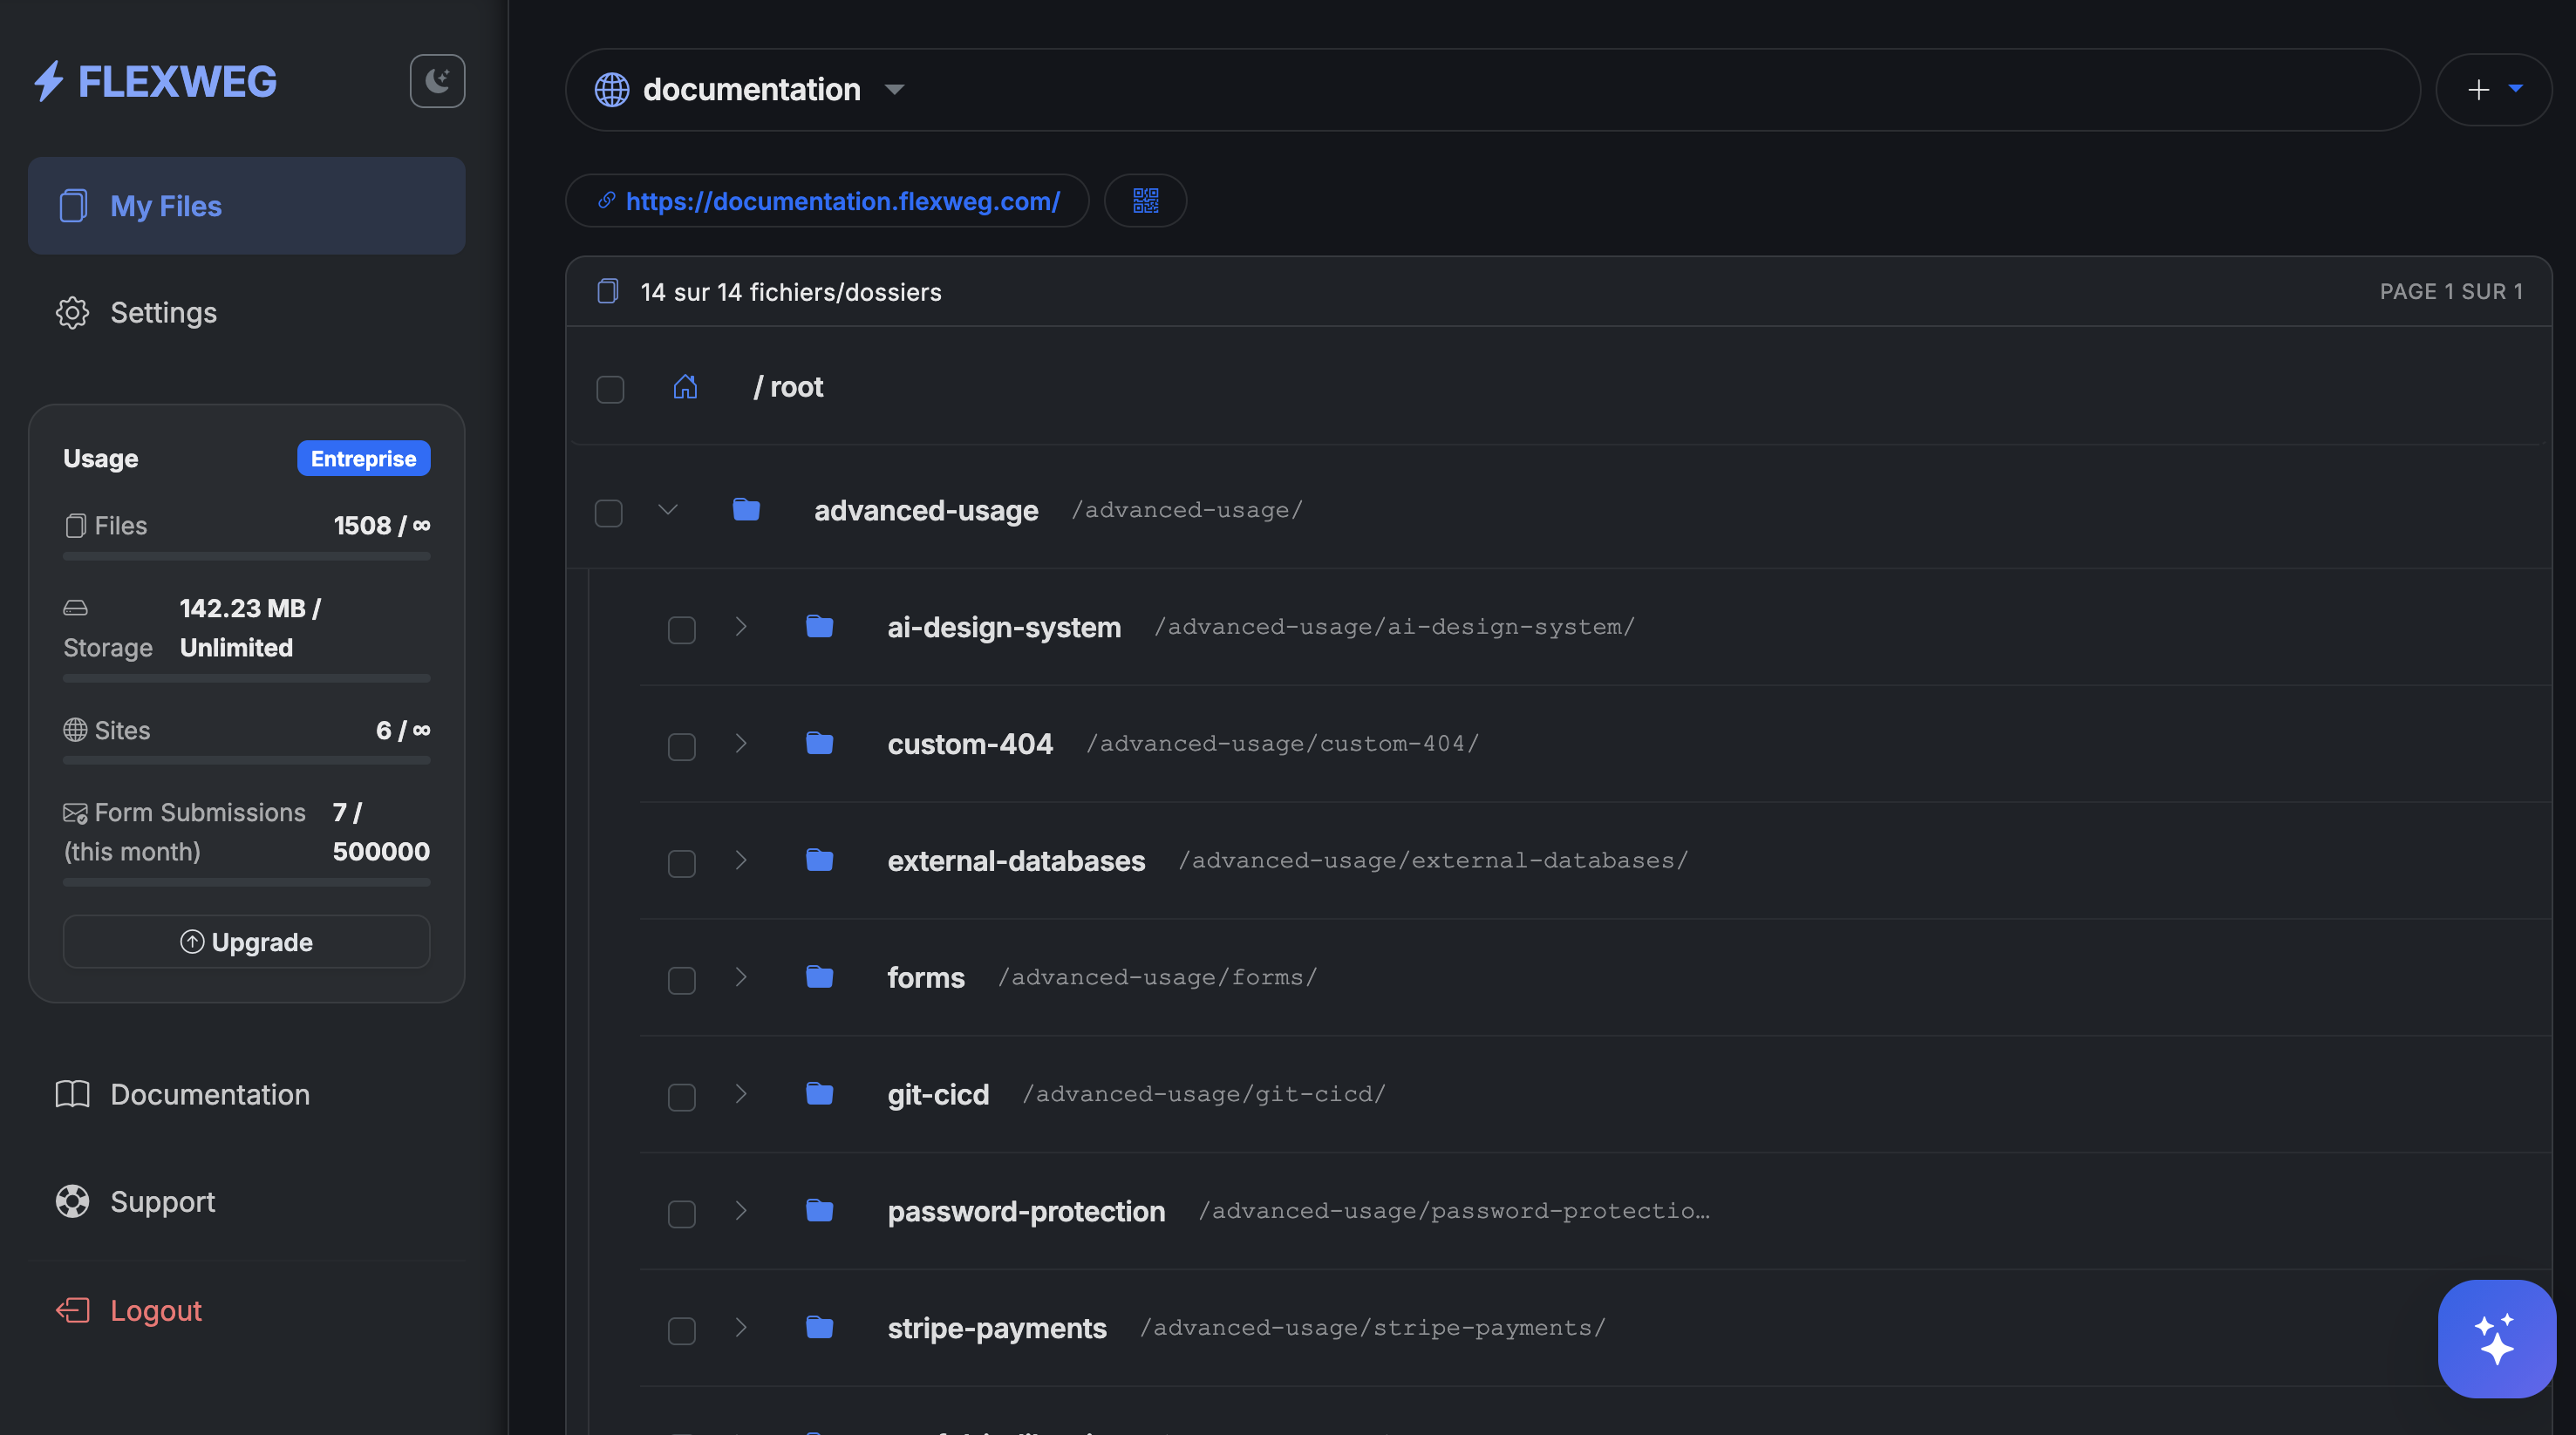The width and height of the screenshot is (2576, 1435).
Task: Click the Sites globe icon in Usage
Action: click(75, 730)
